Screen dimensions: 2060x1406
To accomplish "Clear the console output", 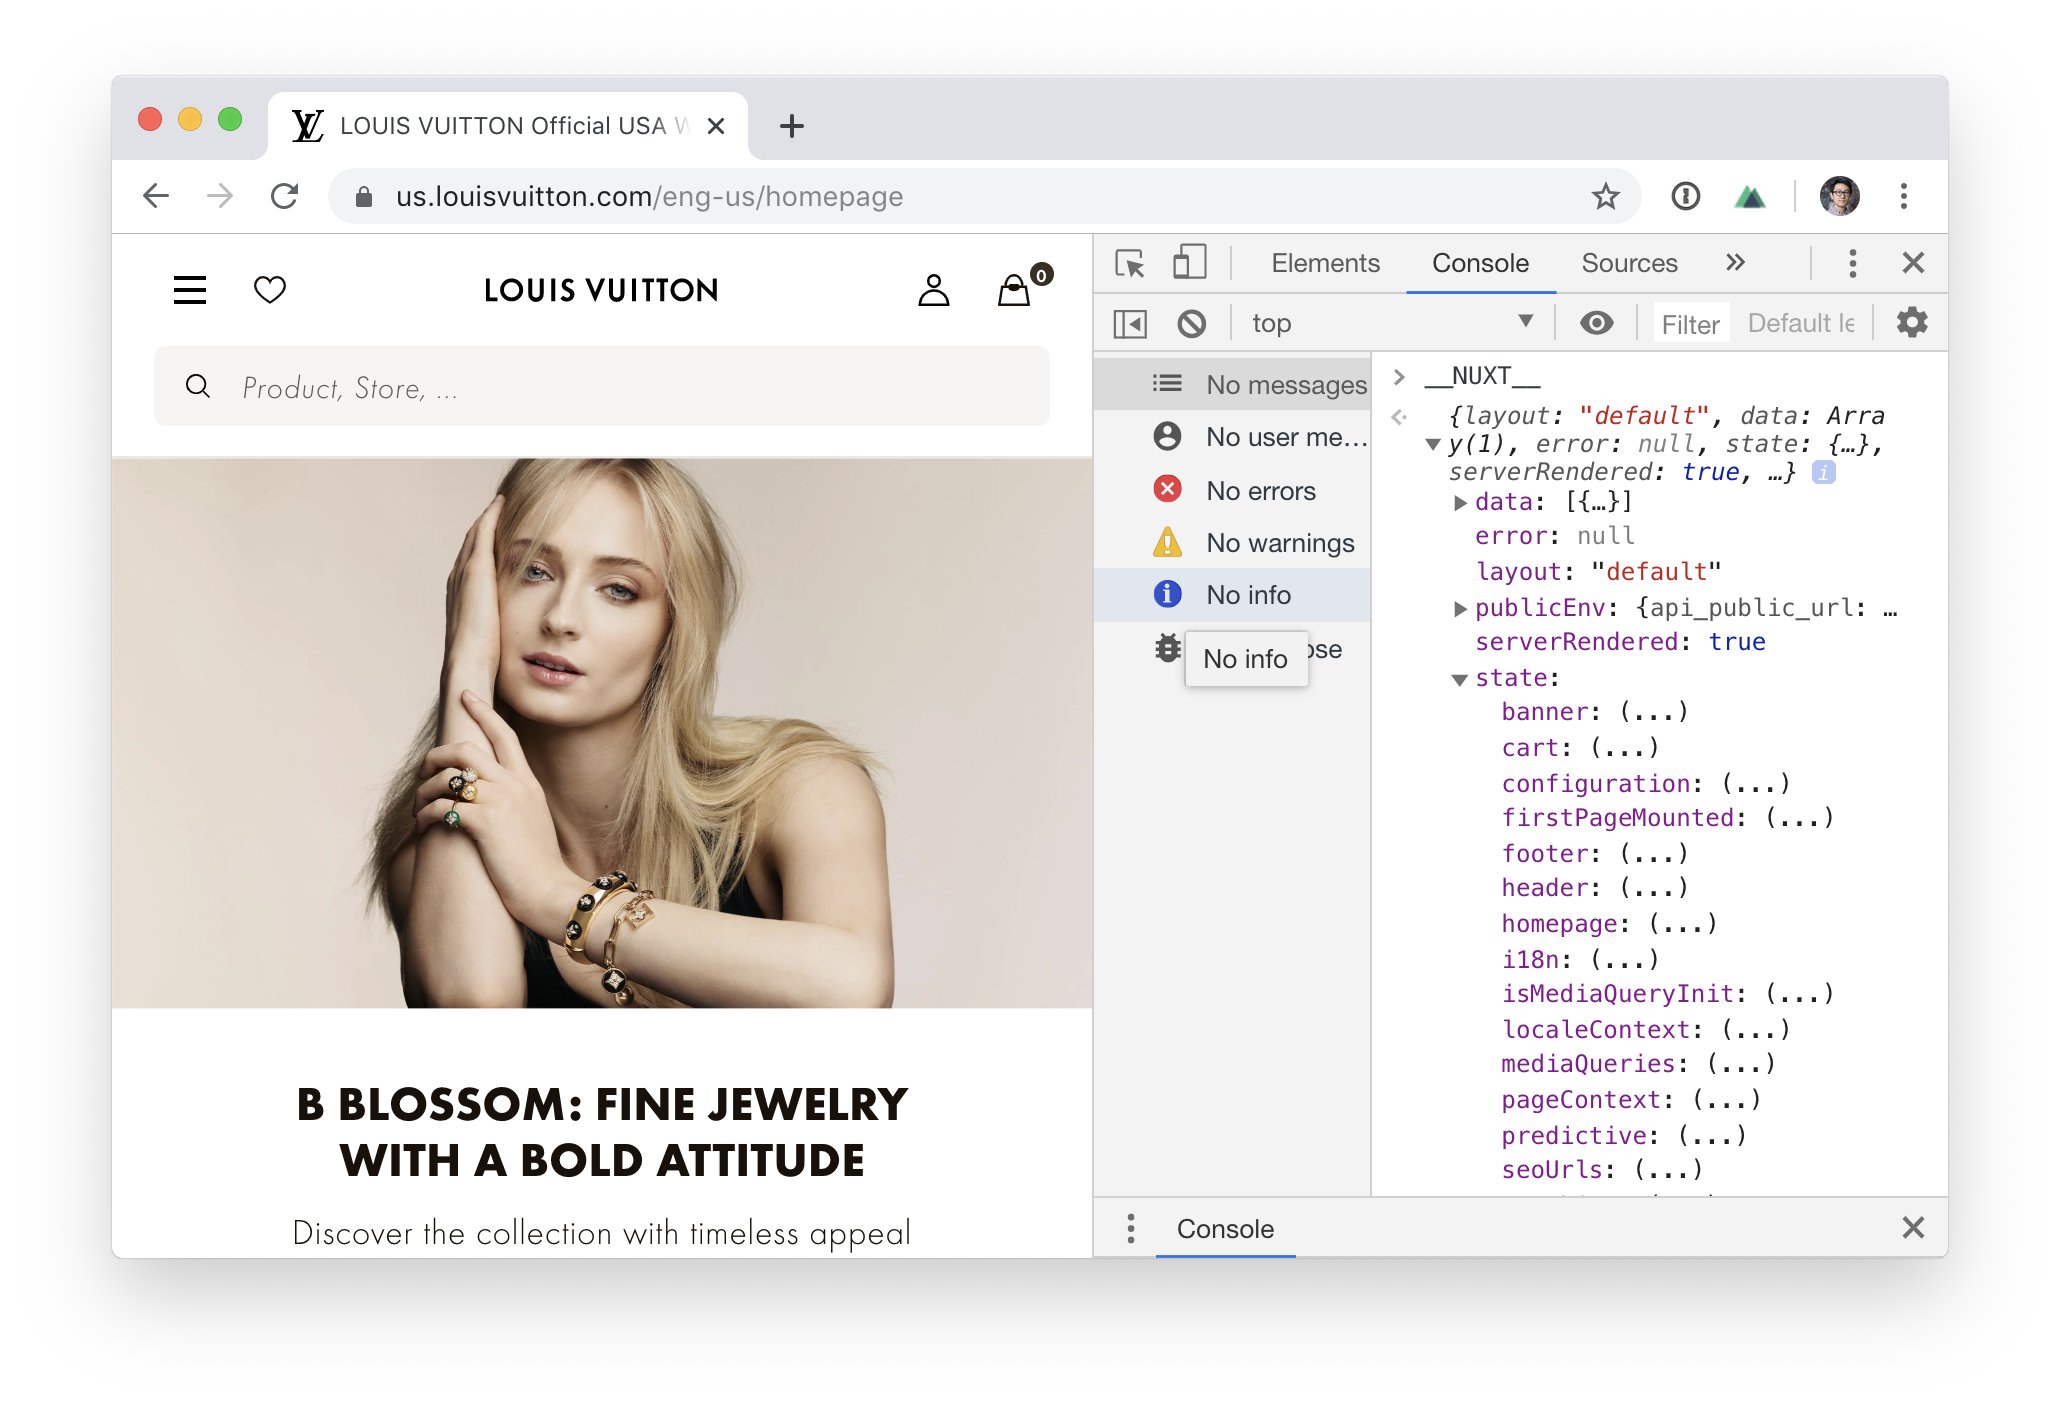I will (1191, 324).
